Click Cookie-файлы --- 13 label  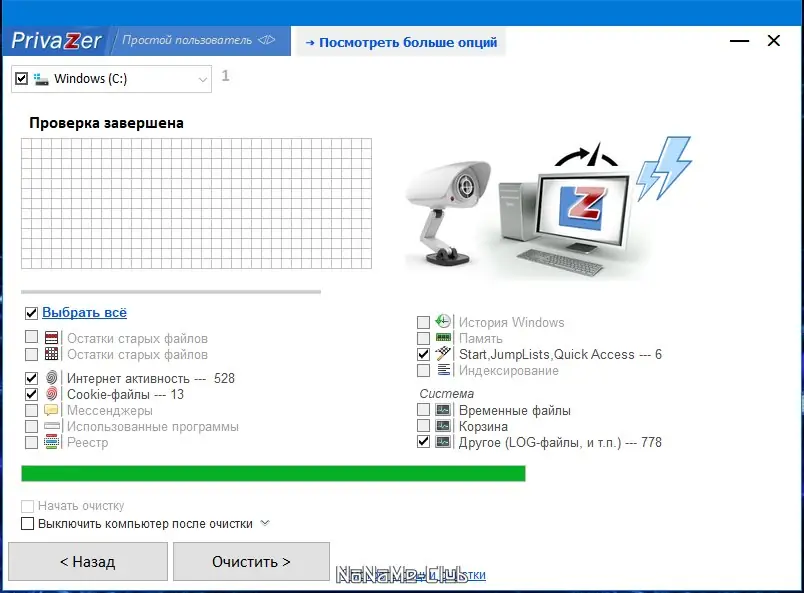(x=125, y=394)
